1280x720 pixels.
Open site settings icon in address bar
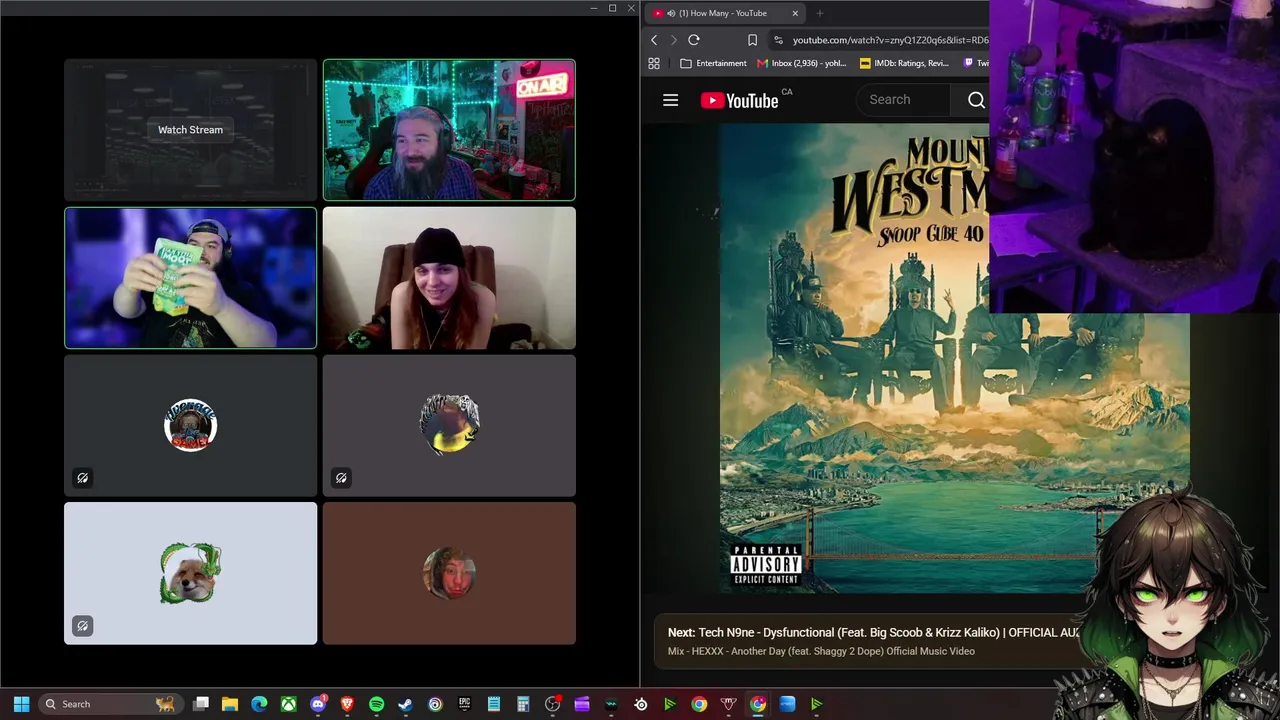[x=778, y=40]
